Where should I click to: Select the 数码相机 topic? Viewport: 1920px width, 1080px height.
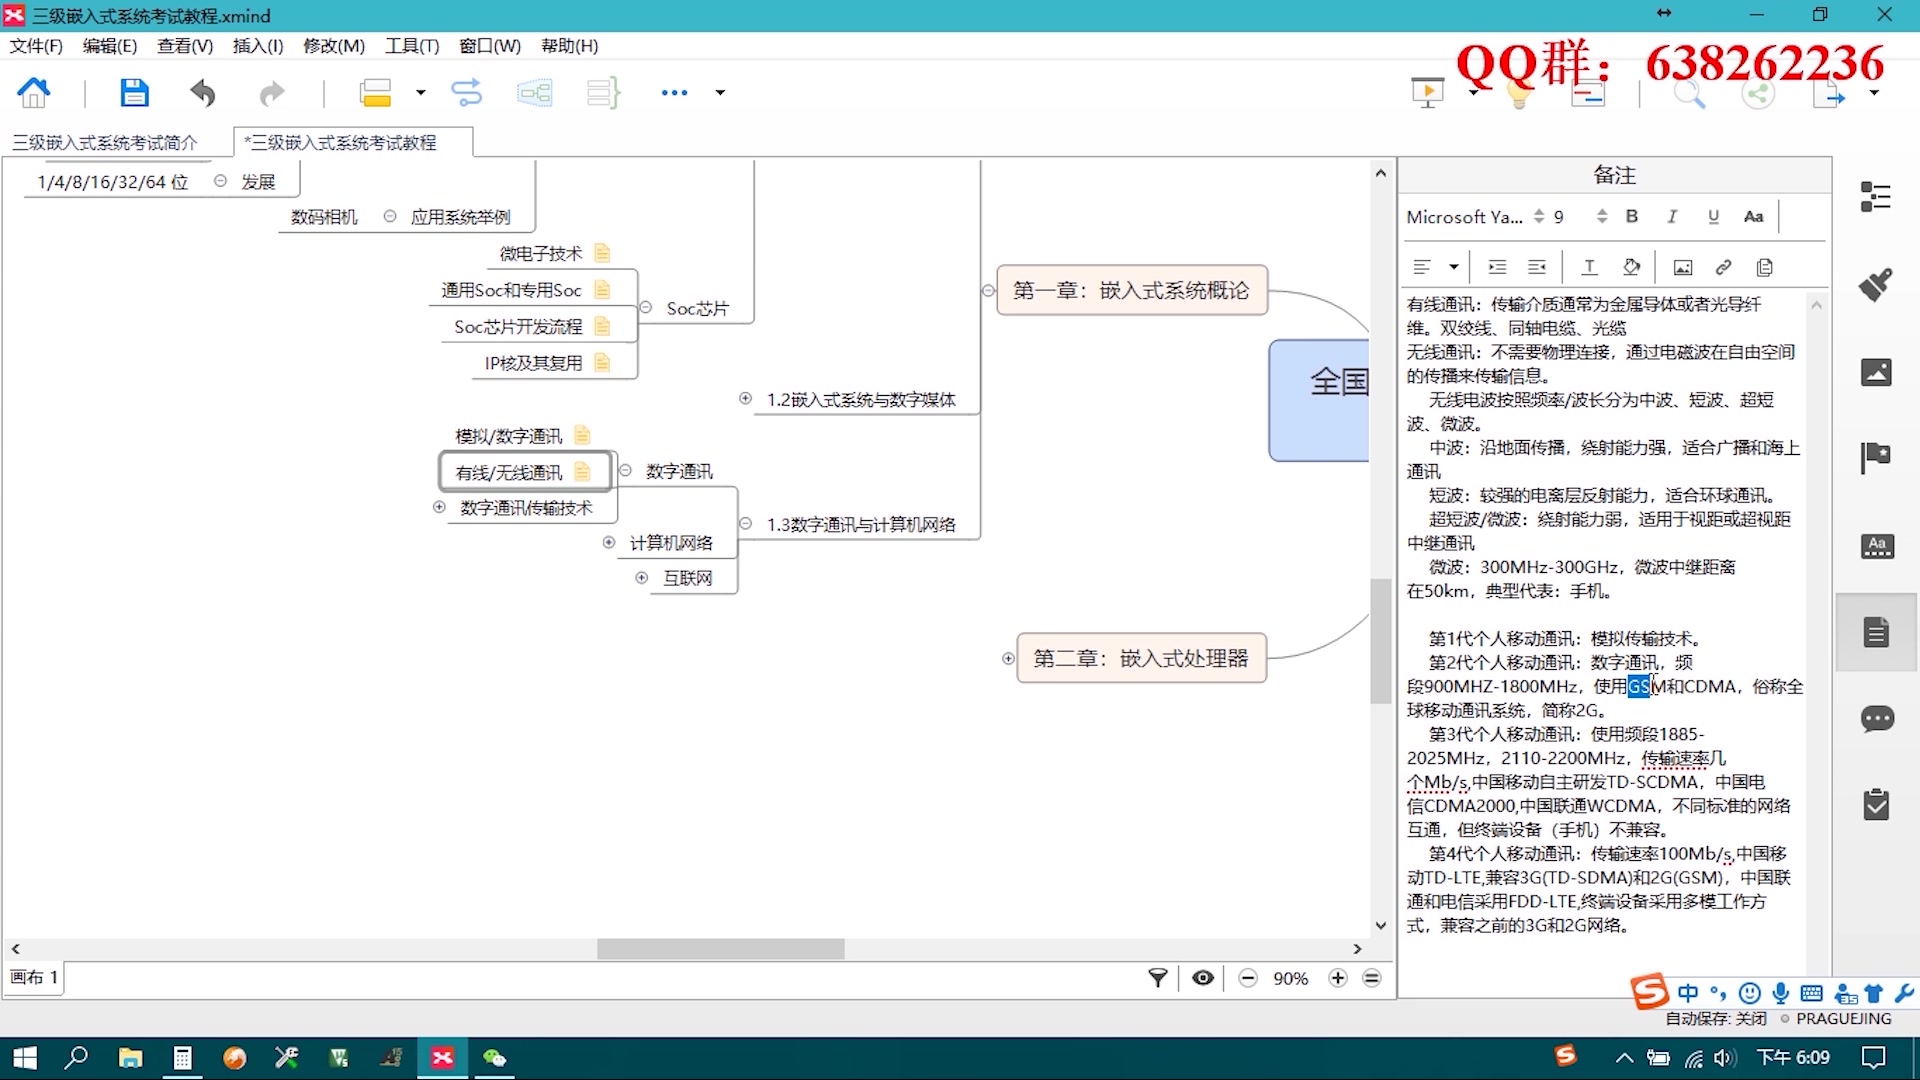click(324, 217)
